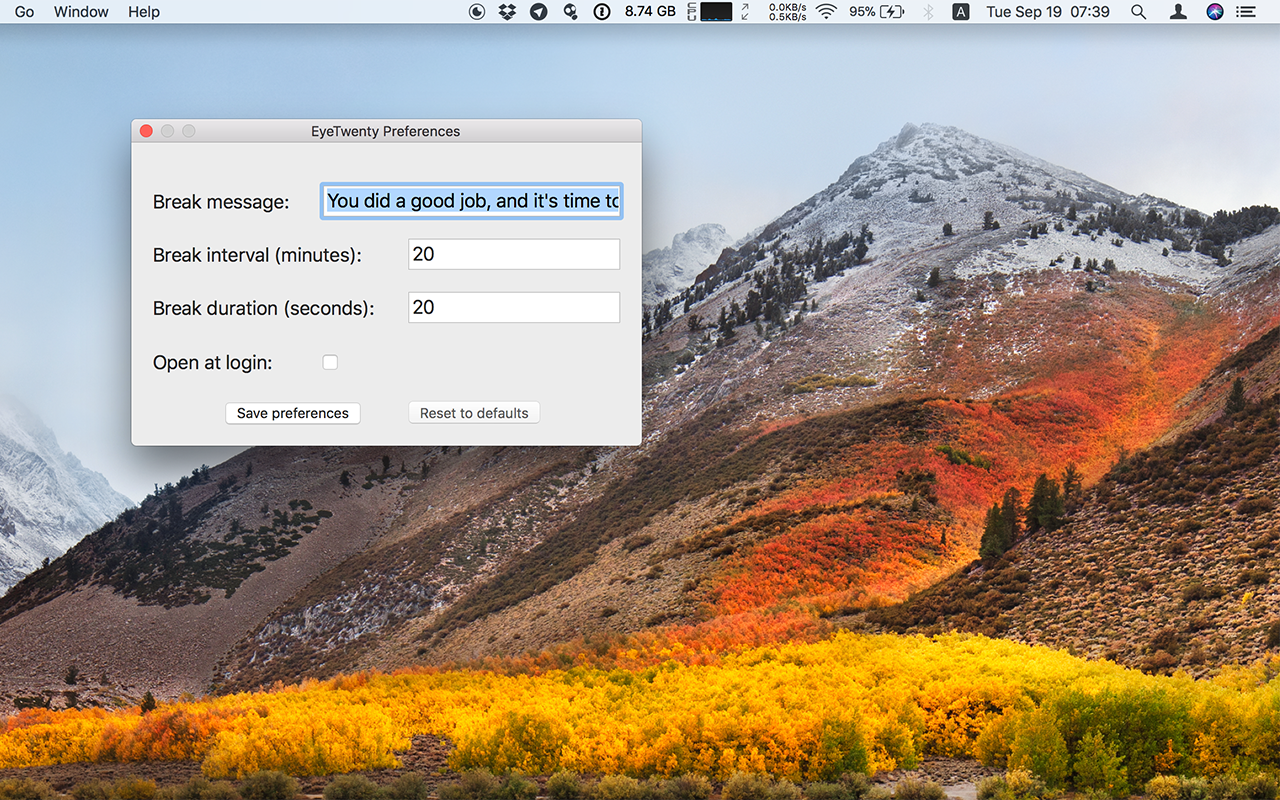This screenshot has width=1280, height=800.
Task: Click the Open at login label
Action: coord(212,362)
